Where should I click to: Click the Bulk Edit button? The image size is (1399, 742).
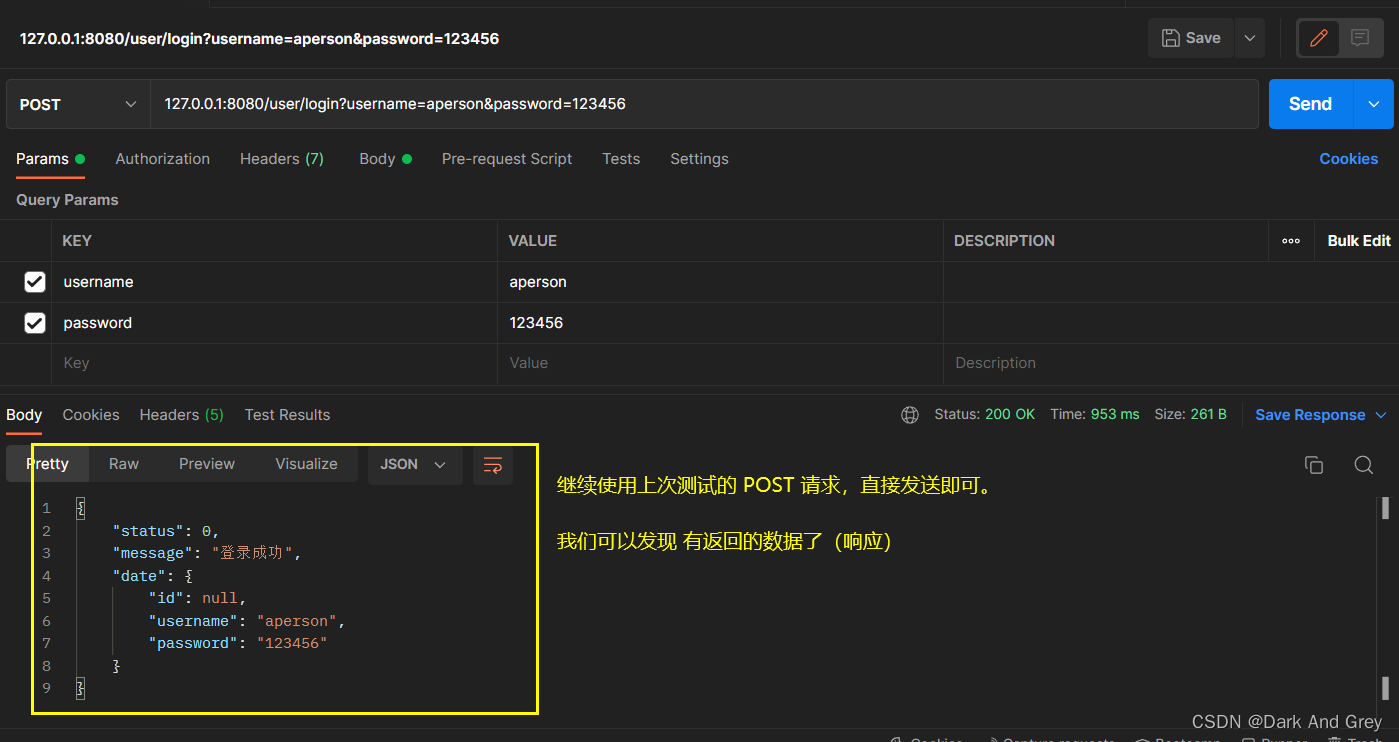(x=1358, y=241)
